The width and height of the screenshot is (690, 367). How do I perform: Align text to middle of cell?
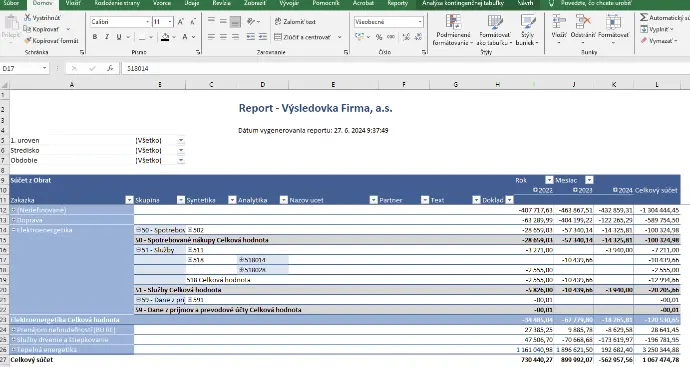pos(223,21)
